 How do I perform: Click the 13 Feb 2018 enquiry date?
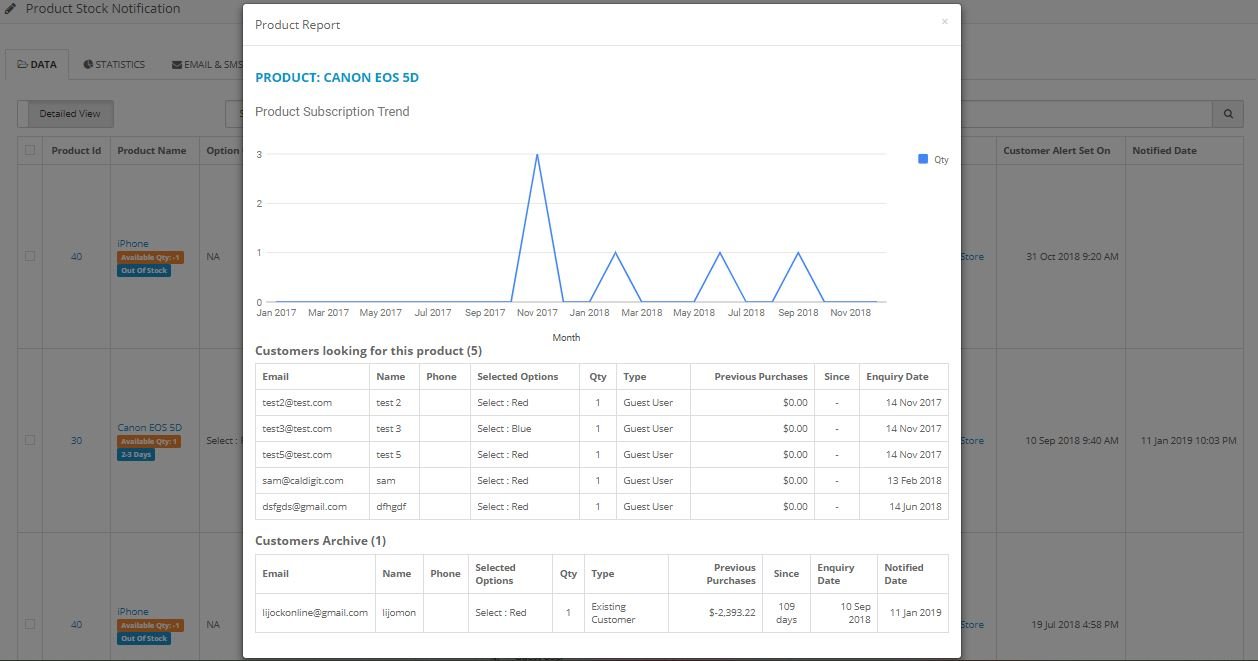click(915, 481)
